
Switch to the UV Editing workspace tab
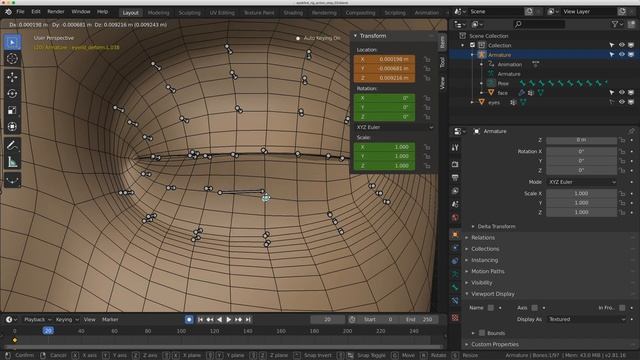point(222,13)
